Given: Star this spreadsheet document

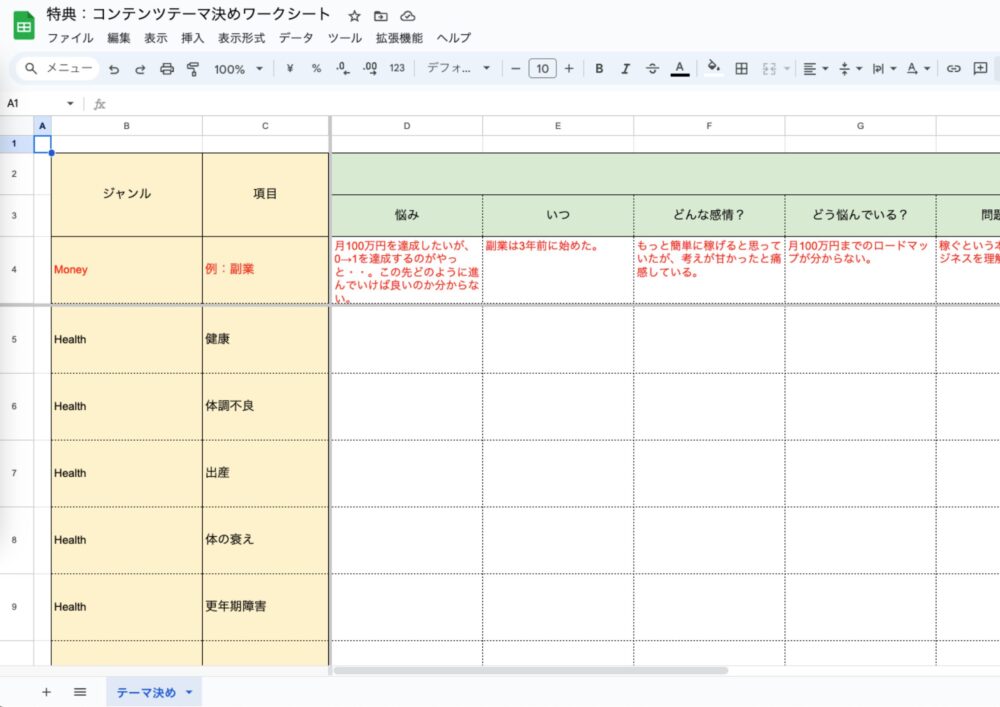Looking at the screenshot, I should [x=354, y=17].
